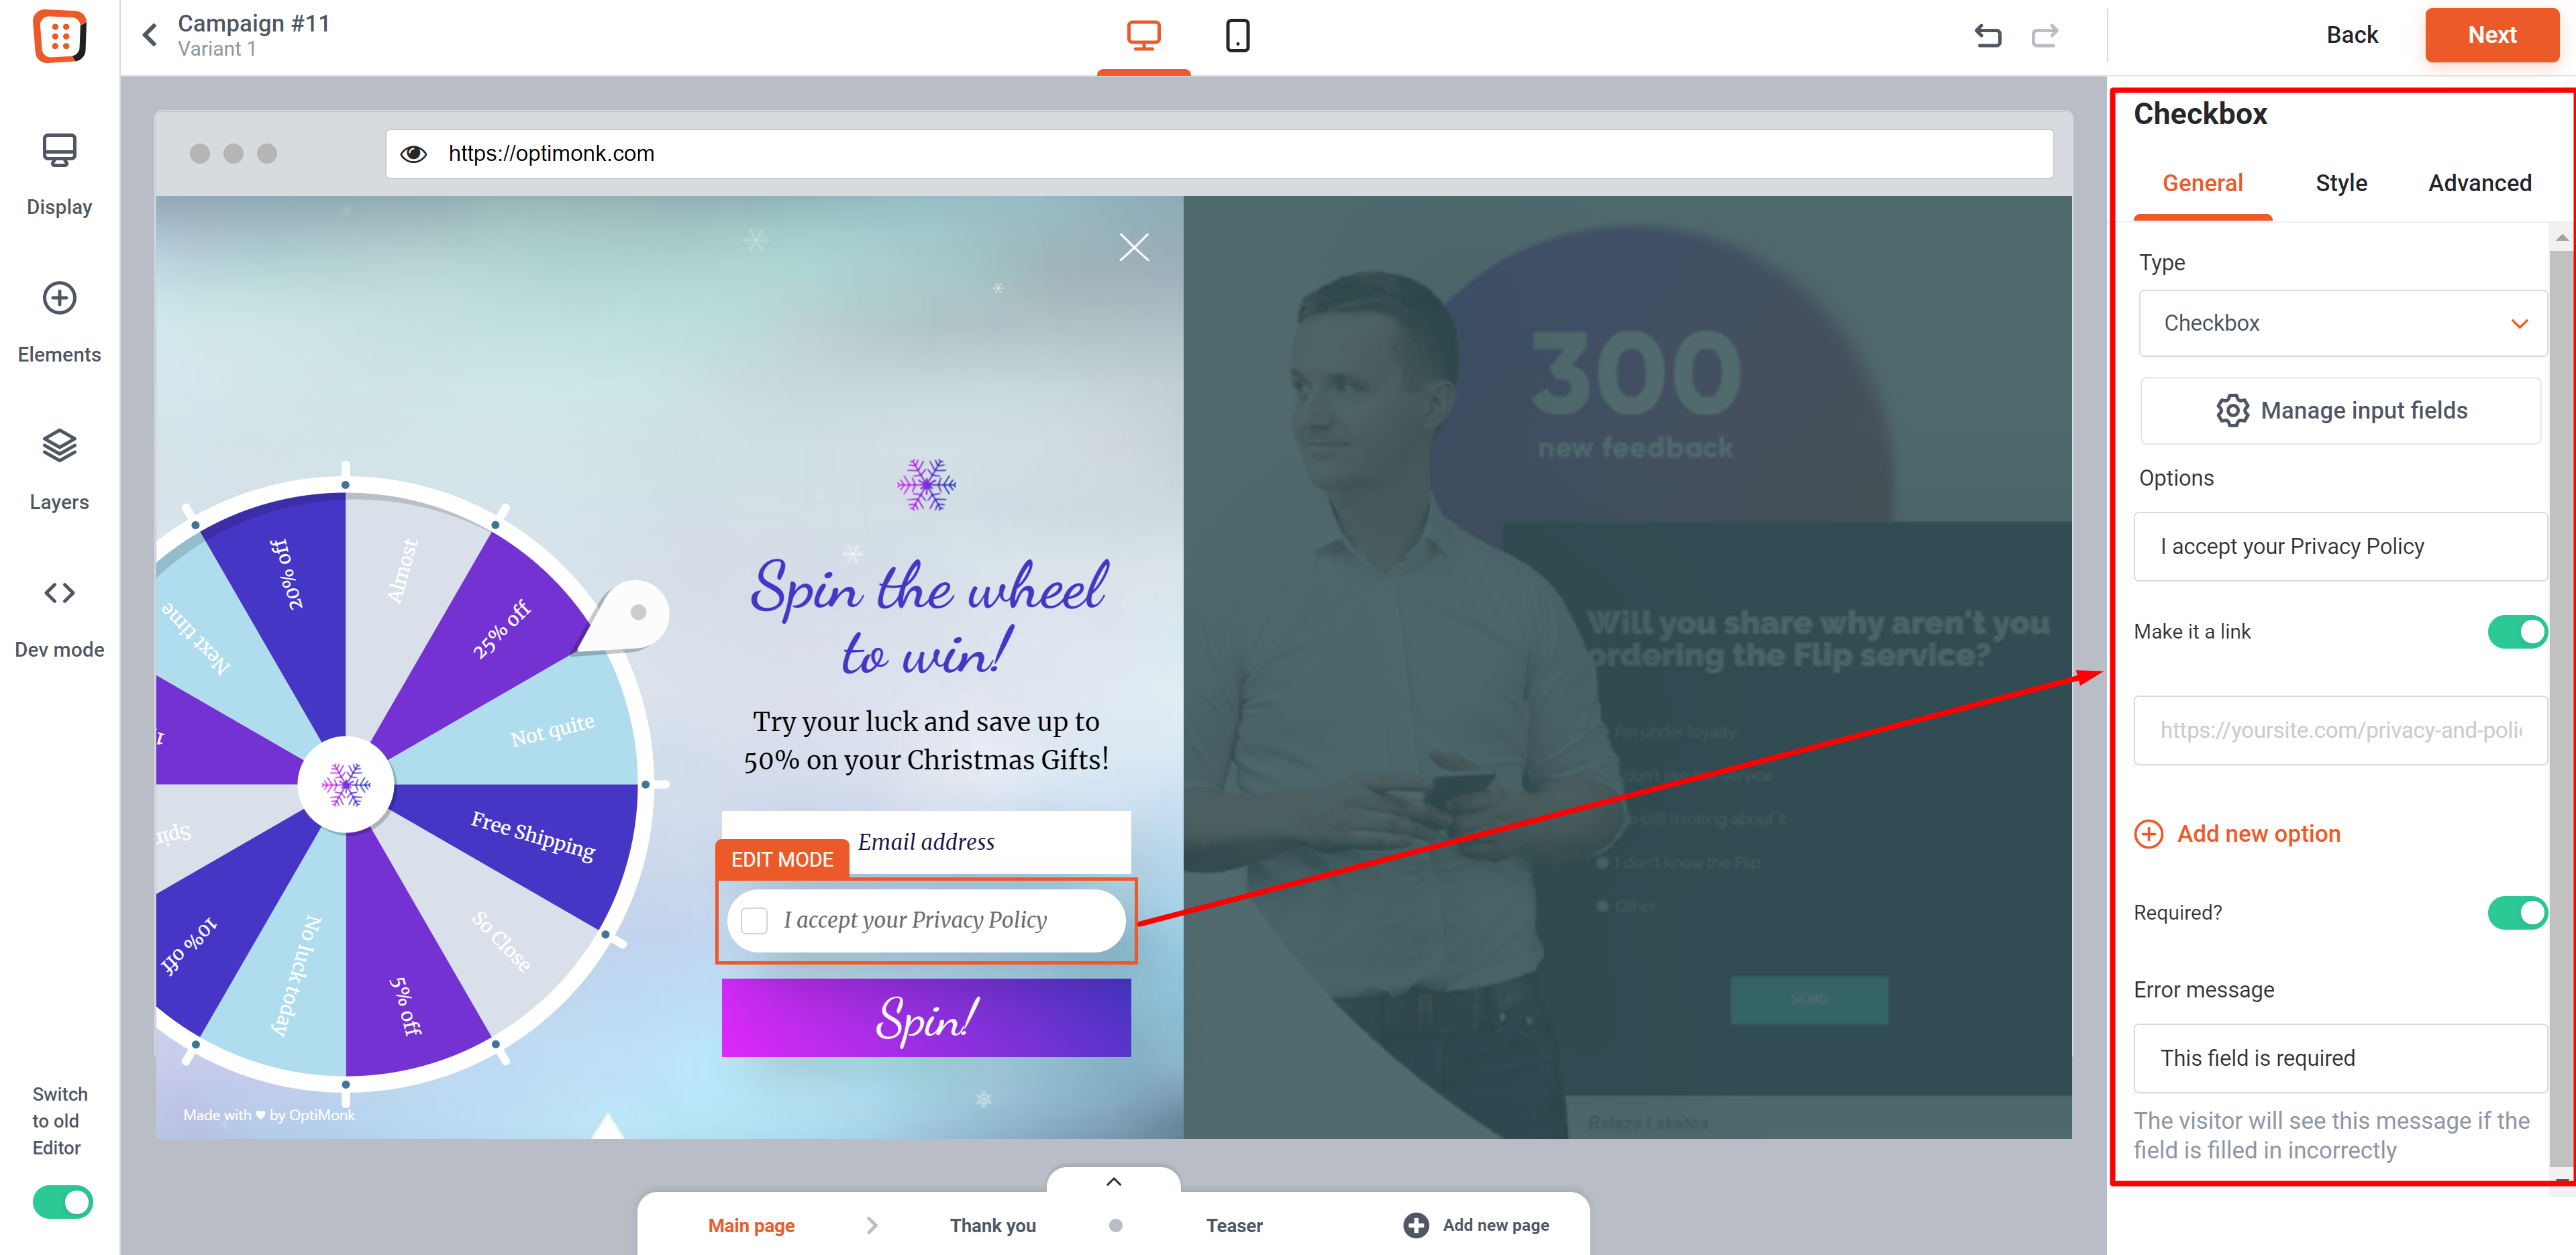The height and width of the screenshot is (1255, 2576).
Task: Click the privacy policy URL input field
Action: coord(2340,730)
